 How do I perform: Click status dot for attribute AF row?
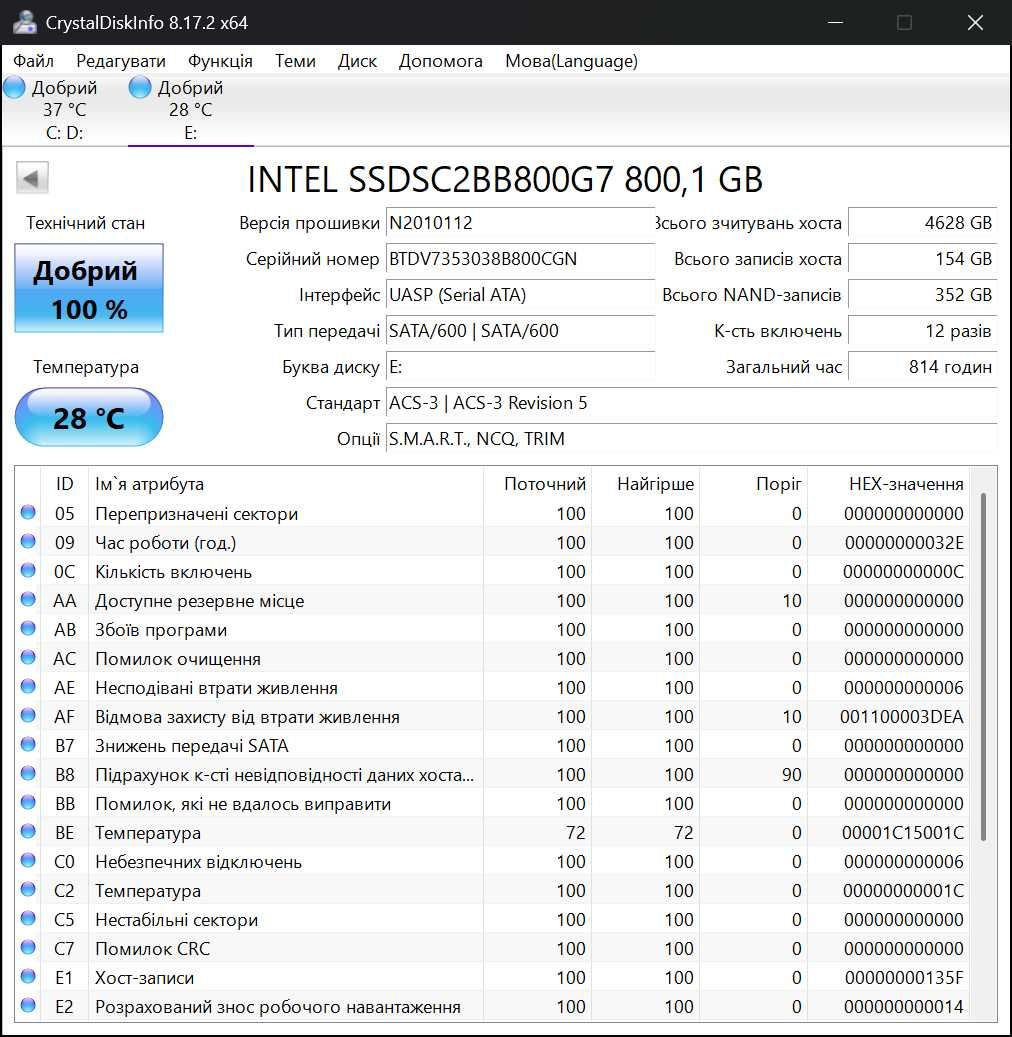[28, 716]
